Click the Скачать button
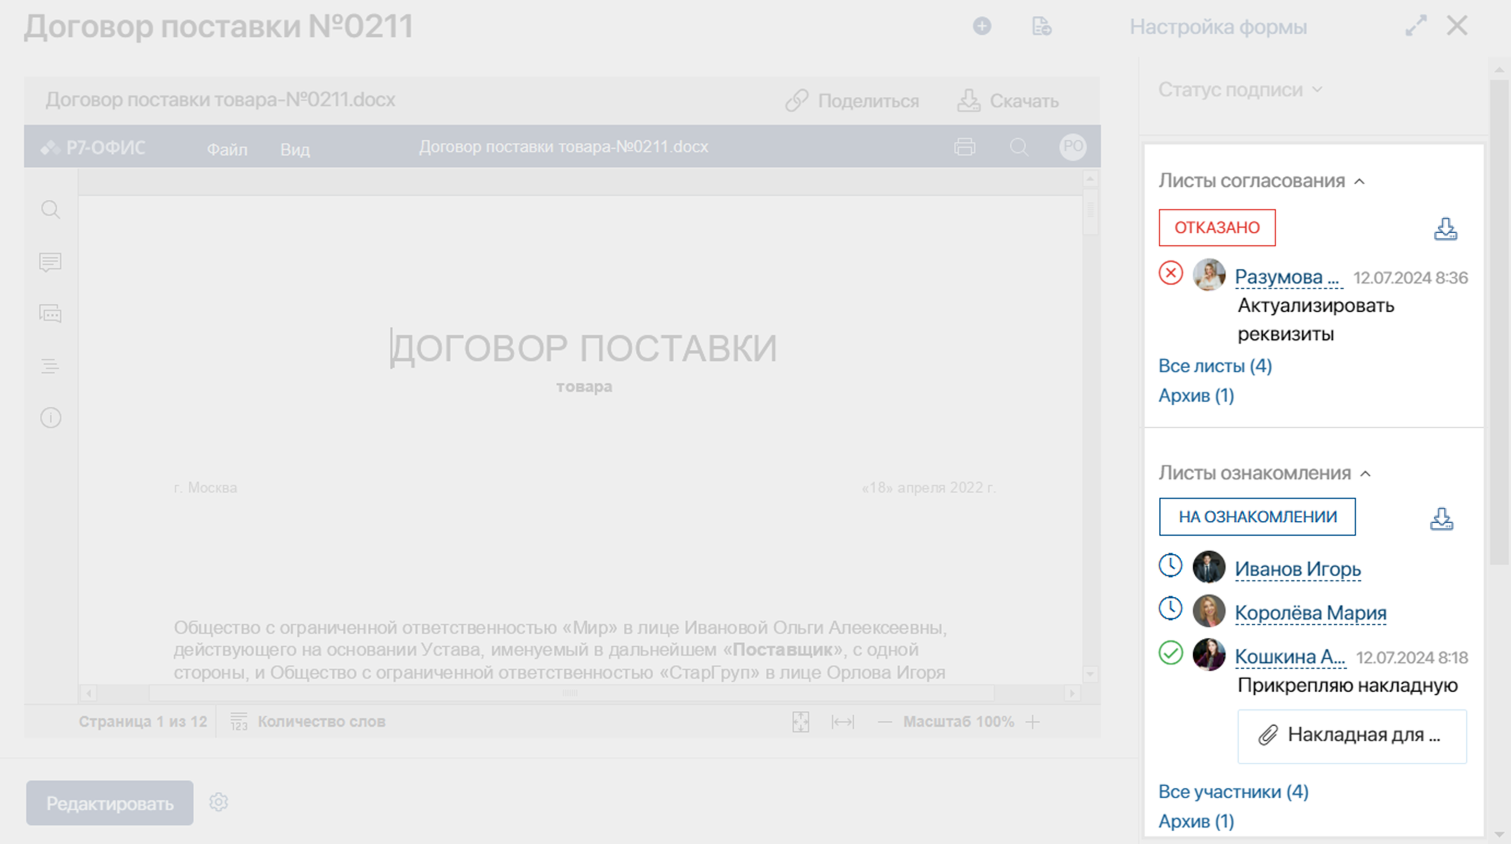This screenshot has width=1511, height=844. tap(1008, 101)
